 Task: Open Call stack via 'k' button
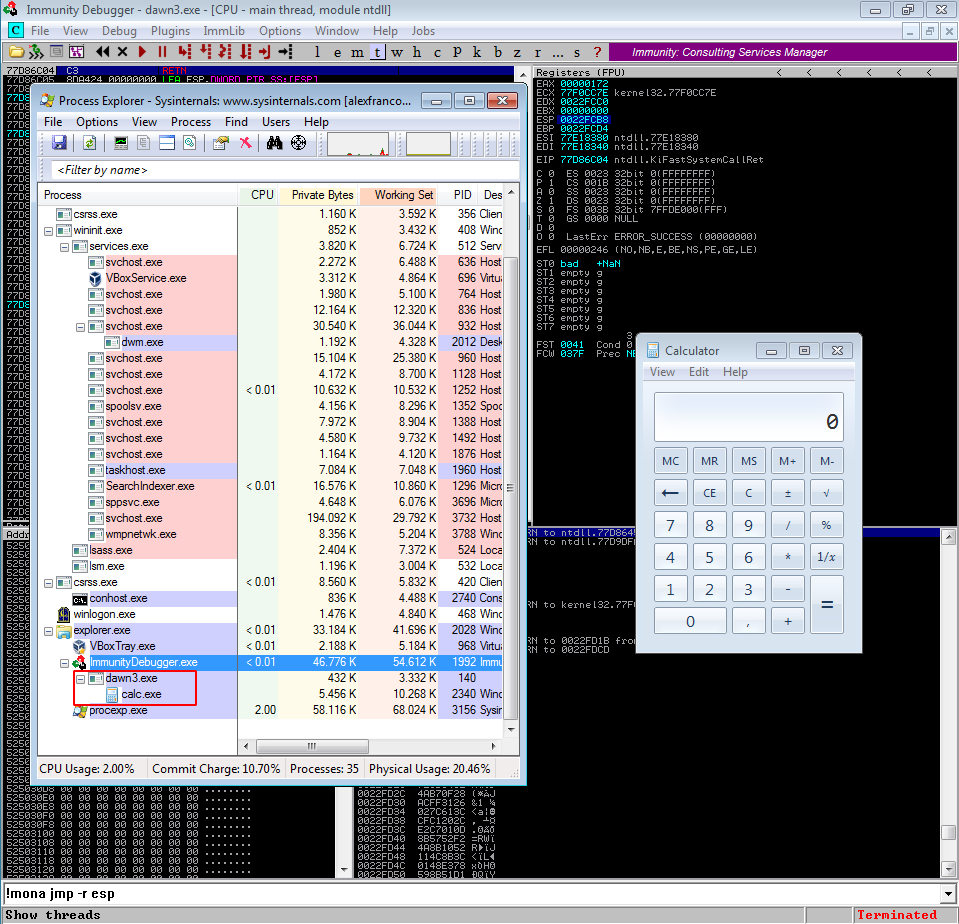pyautogui.click(x=477, y=52)
